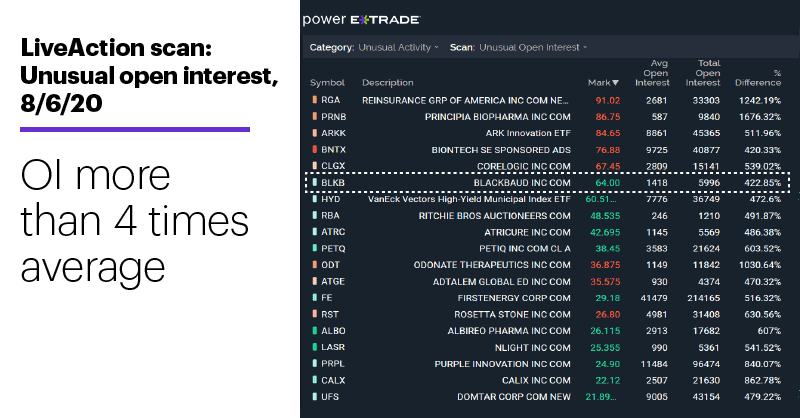This screenshot has height=418, width=800.
Task: Click the color marker beside ODT
Action: [x=315, y=265]
